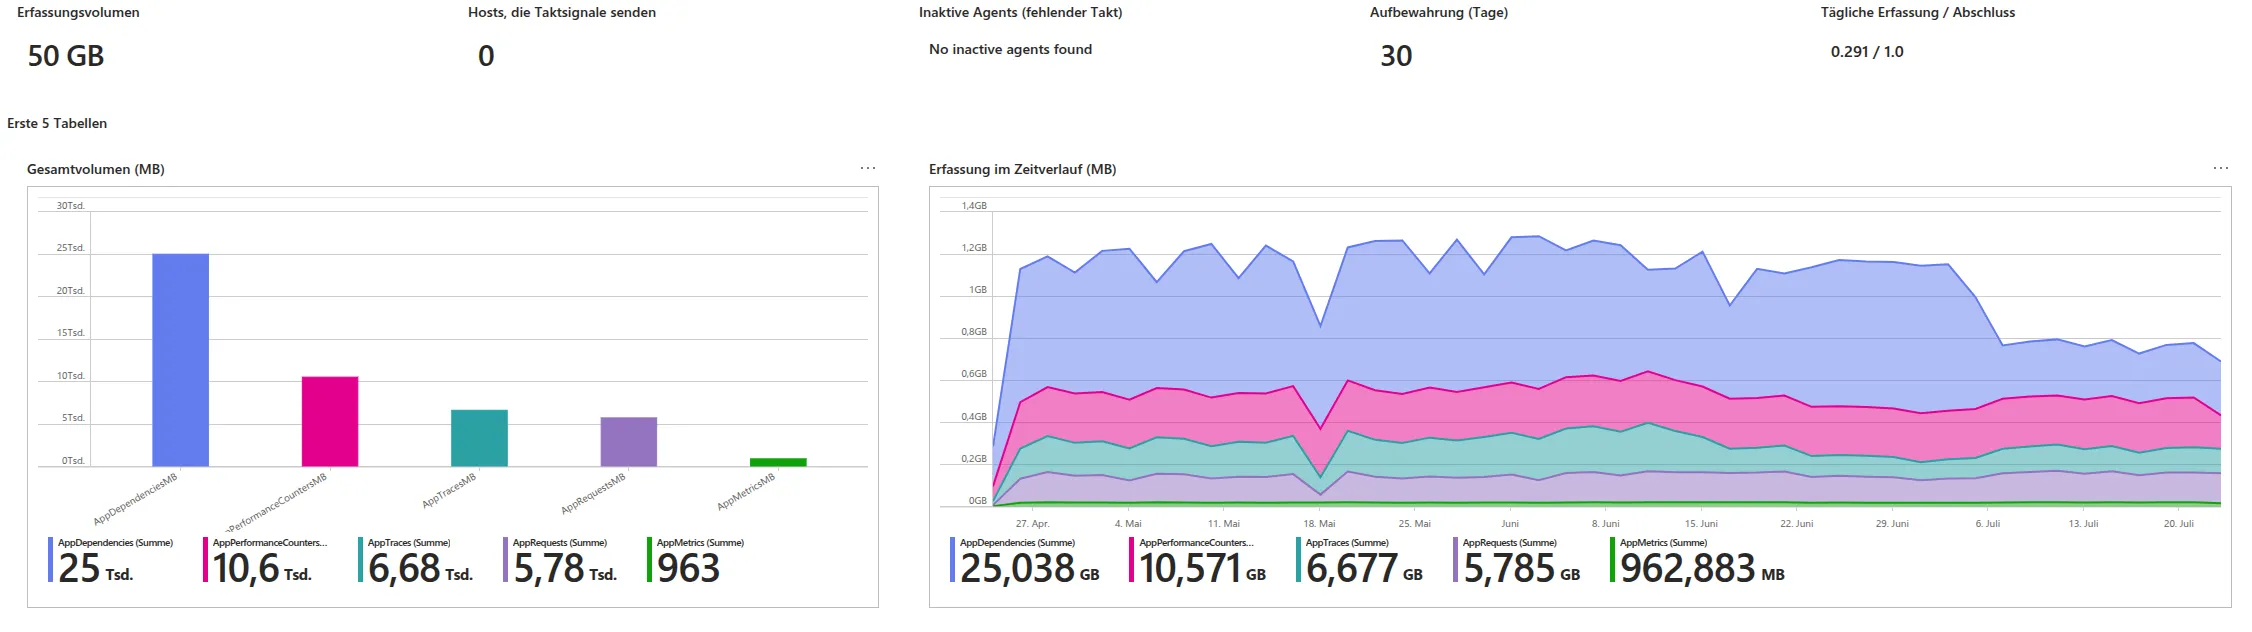
Task: Click the blue AppDependenciesMB bar
Action: pos(180,360)
